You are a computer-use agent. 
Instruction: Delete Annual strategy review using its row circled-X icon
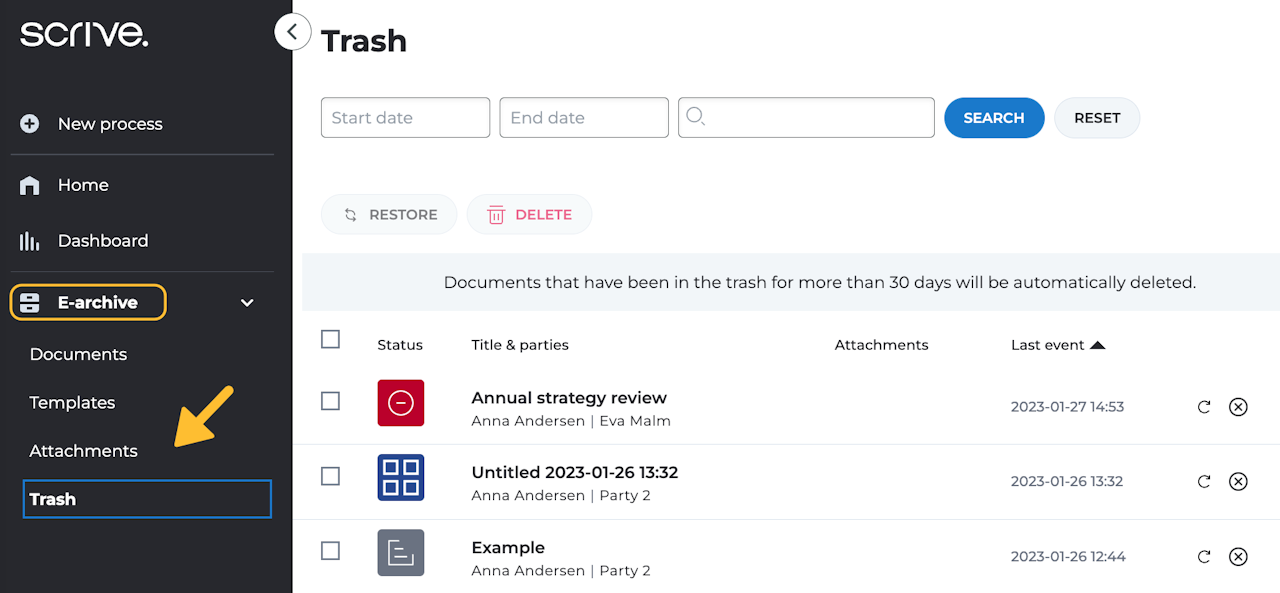(1238, 407)
